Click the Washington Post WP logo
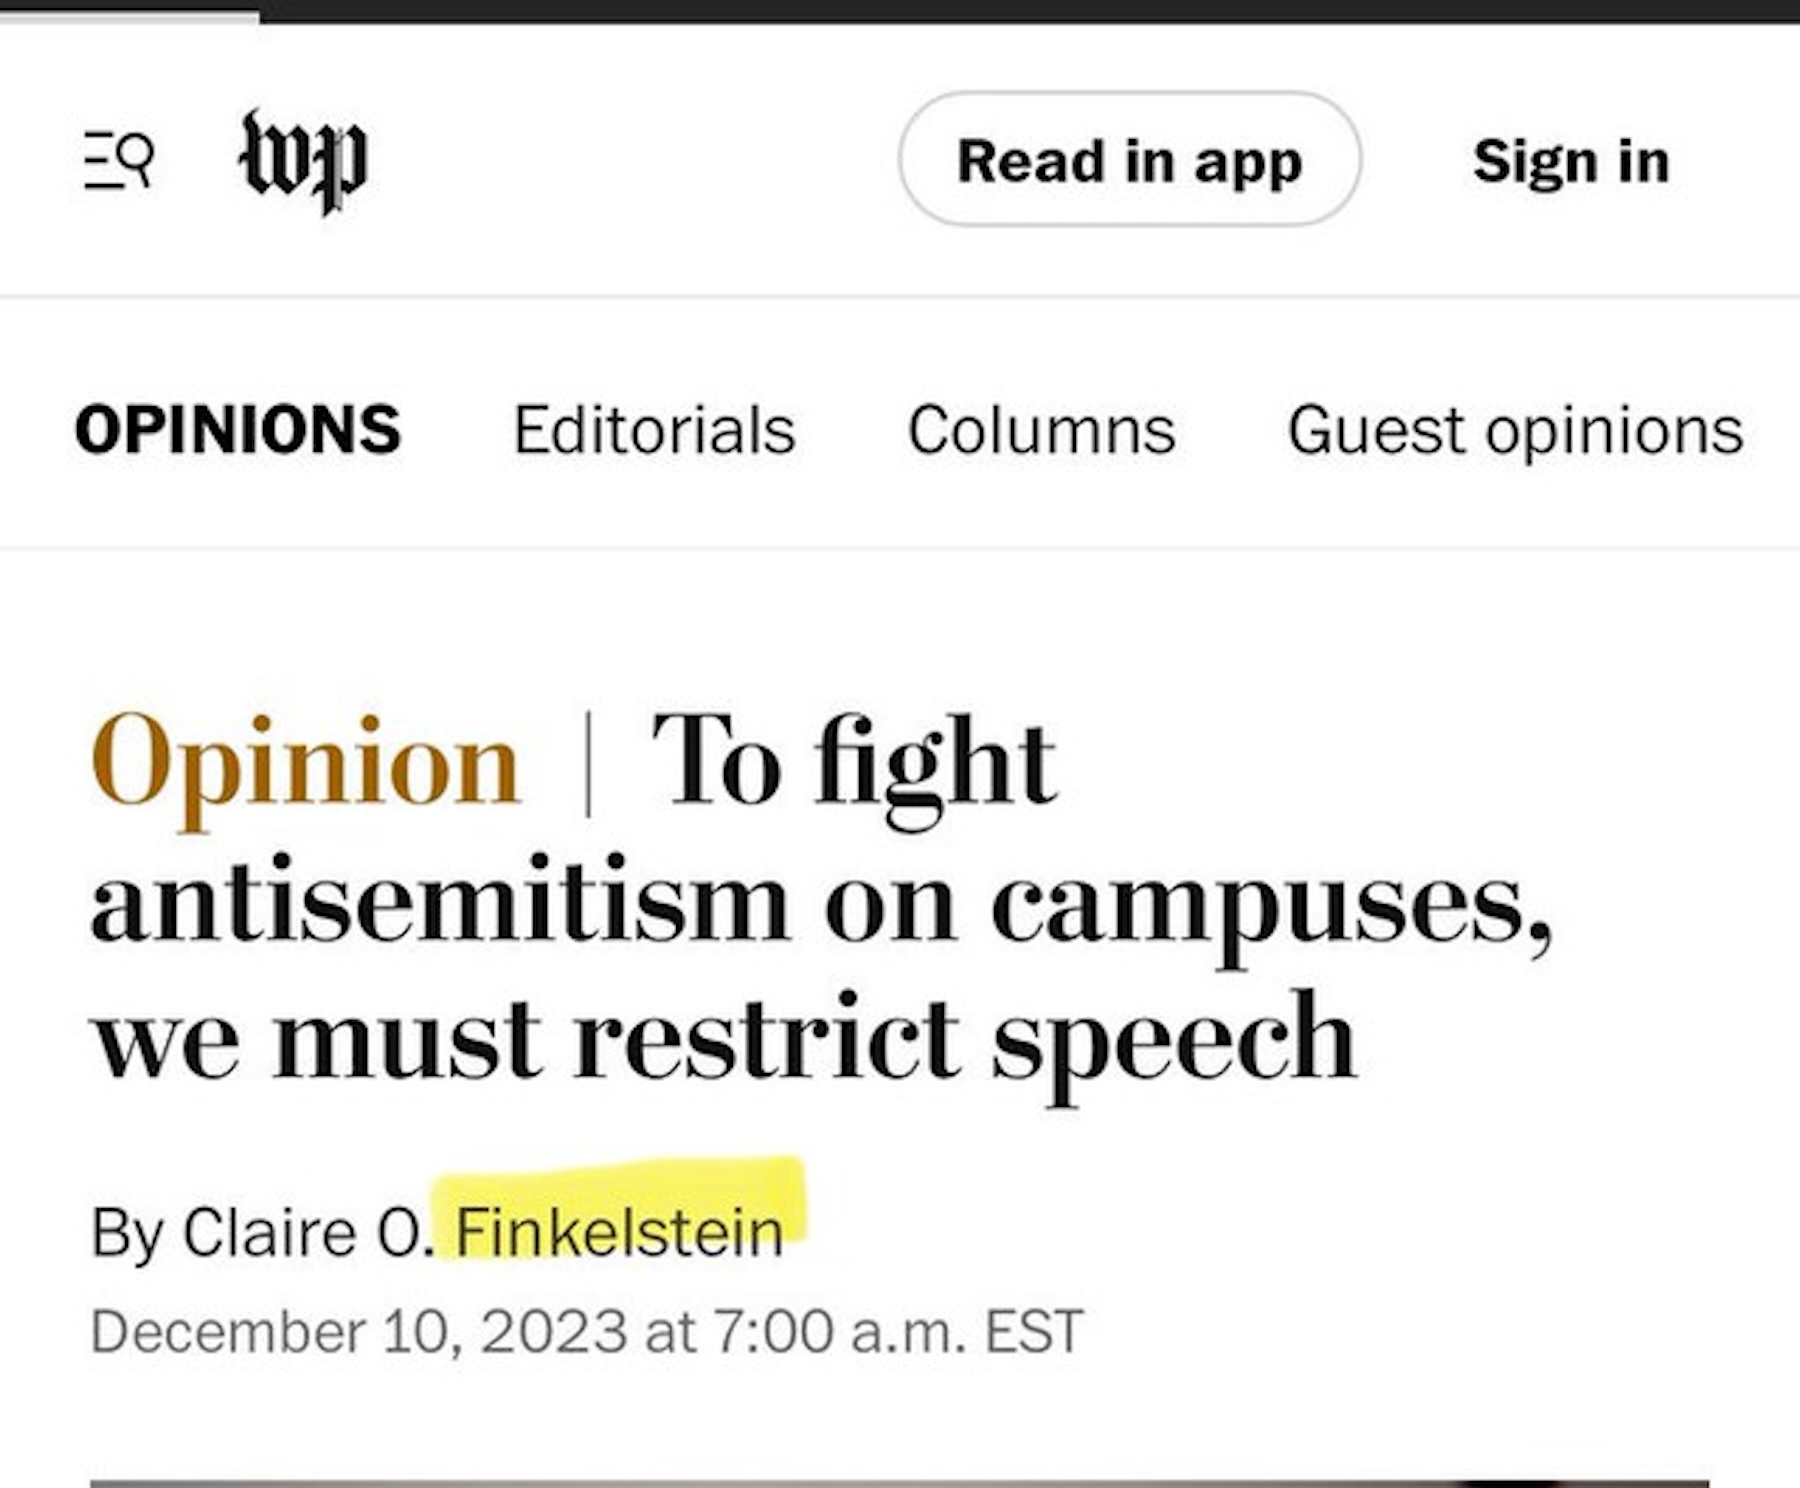Image resolution: width=1800 pixels, height=1488 pixels. 303,160
